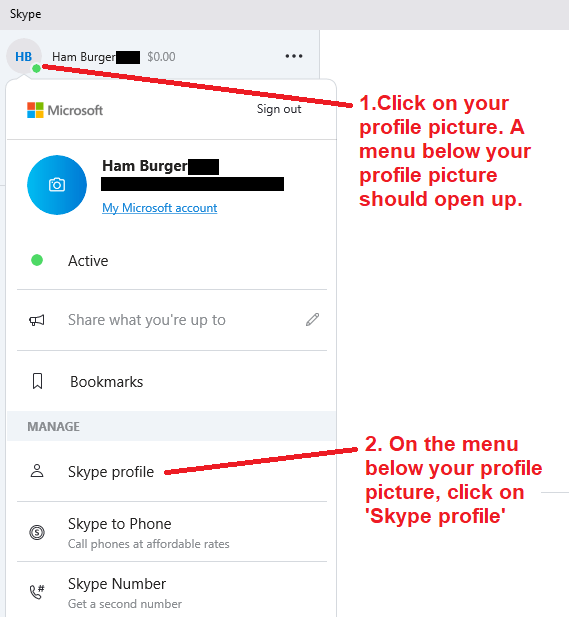Click the megaphone icon beside mood message
Image resolution: width=569 pixels, height=617 pixels.
[37, 320]
